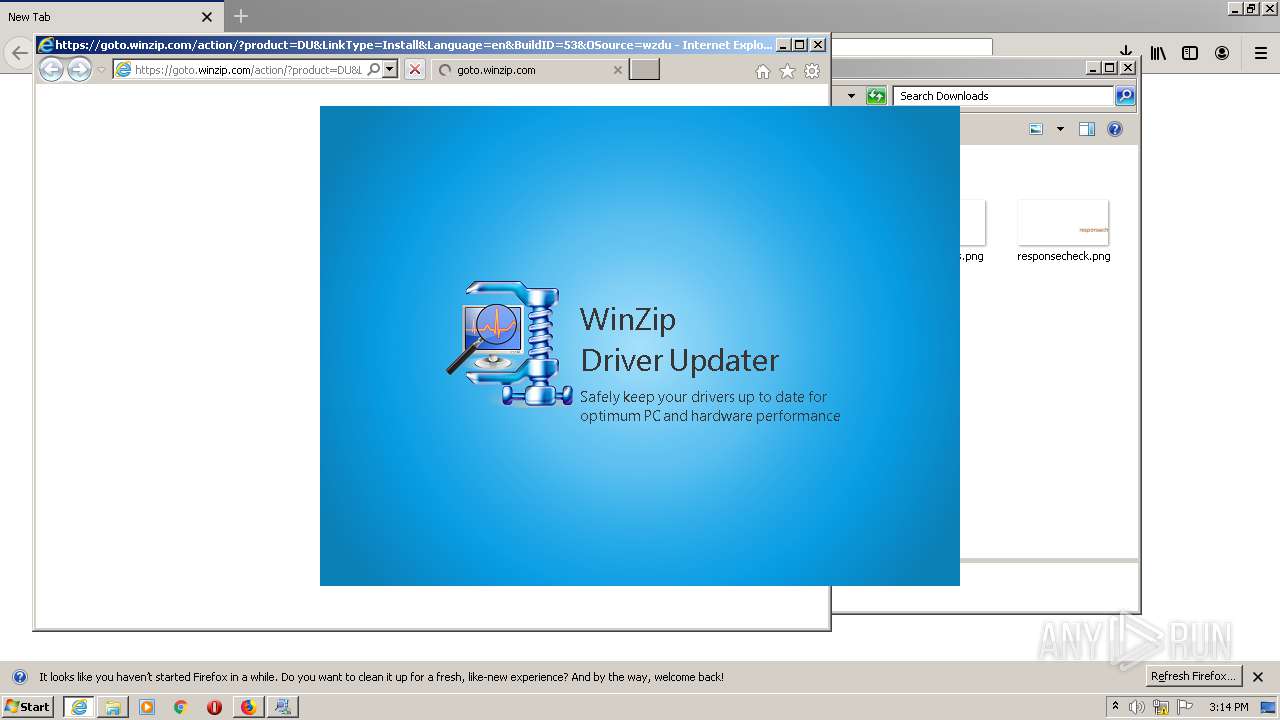The height and width of the screenshot is (720, 1280).
Task: Open WinZip installer taskbar icon
Action: click(x=283, y=707)
